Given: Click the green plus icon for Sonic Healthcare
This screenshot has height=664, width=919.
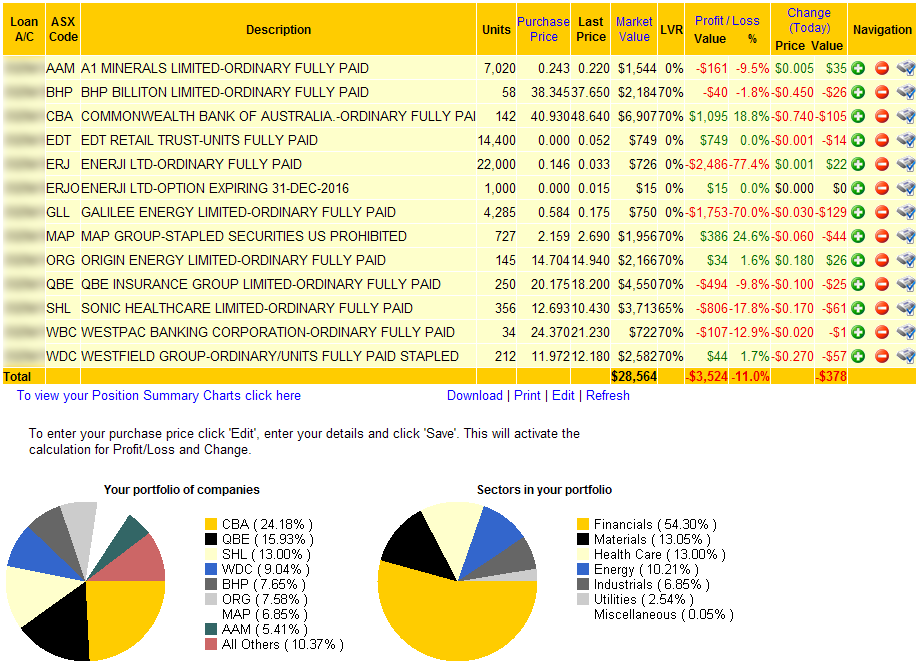Looking at the screenshot, I should tap(858, 308).
